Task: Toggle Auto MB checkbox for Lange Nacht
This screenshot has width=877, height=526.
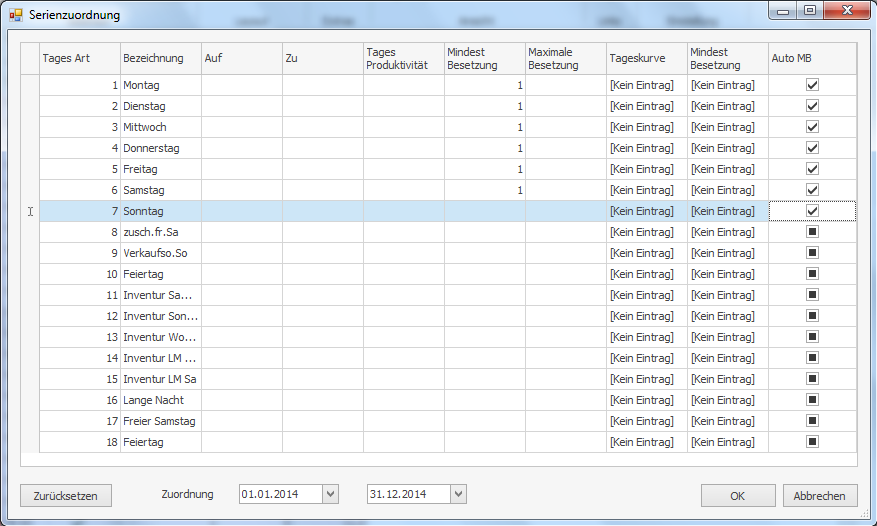Action: (812, 400)
